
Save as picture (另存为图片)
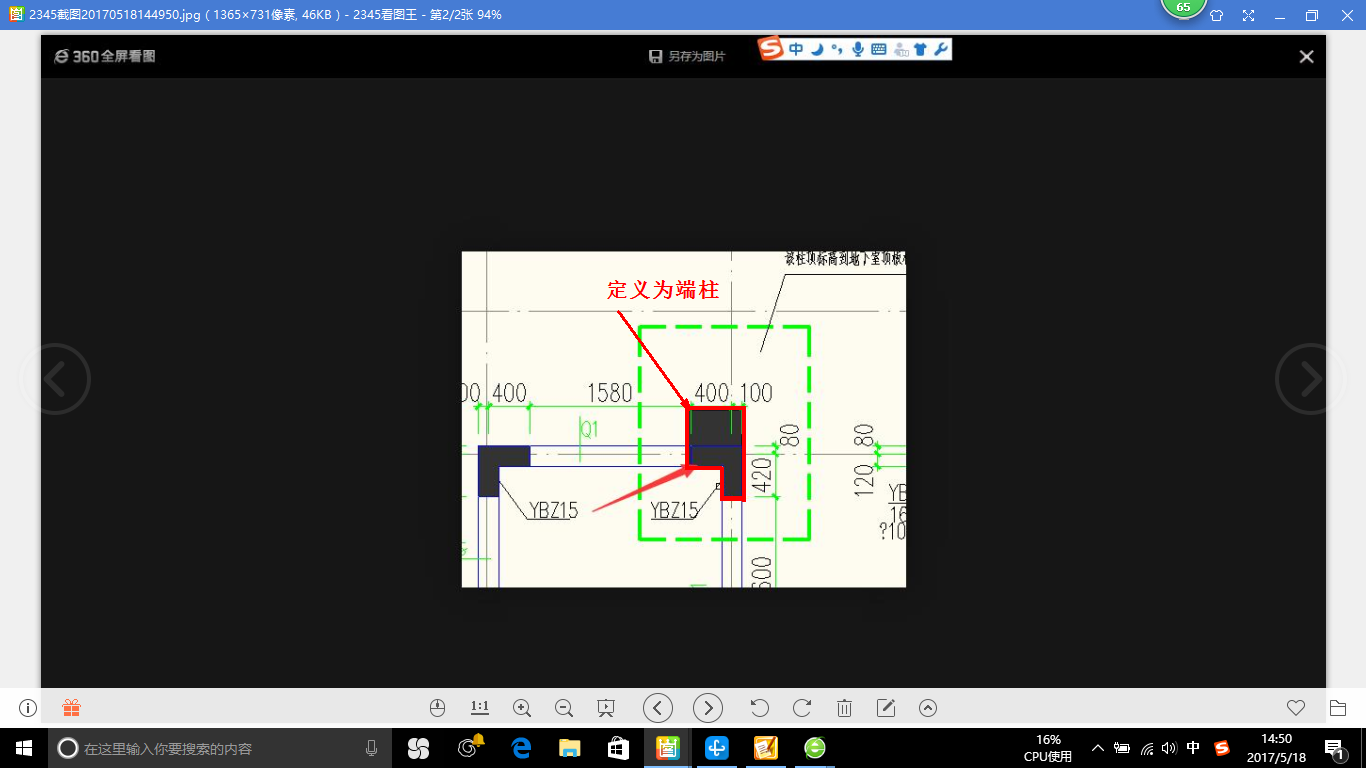[x=687, y=57]
